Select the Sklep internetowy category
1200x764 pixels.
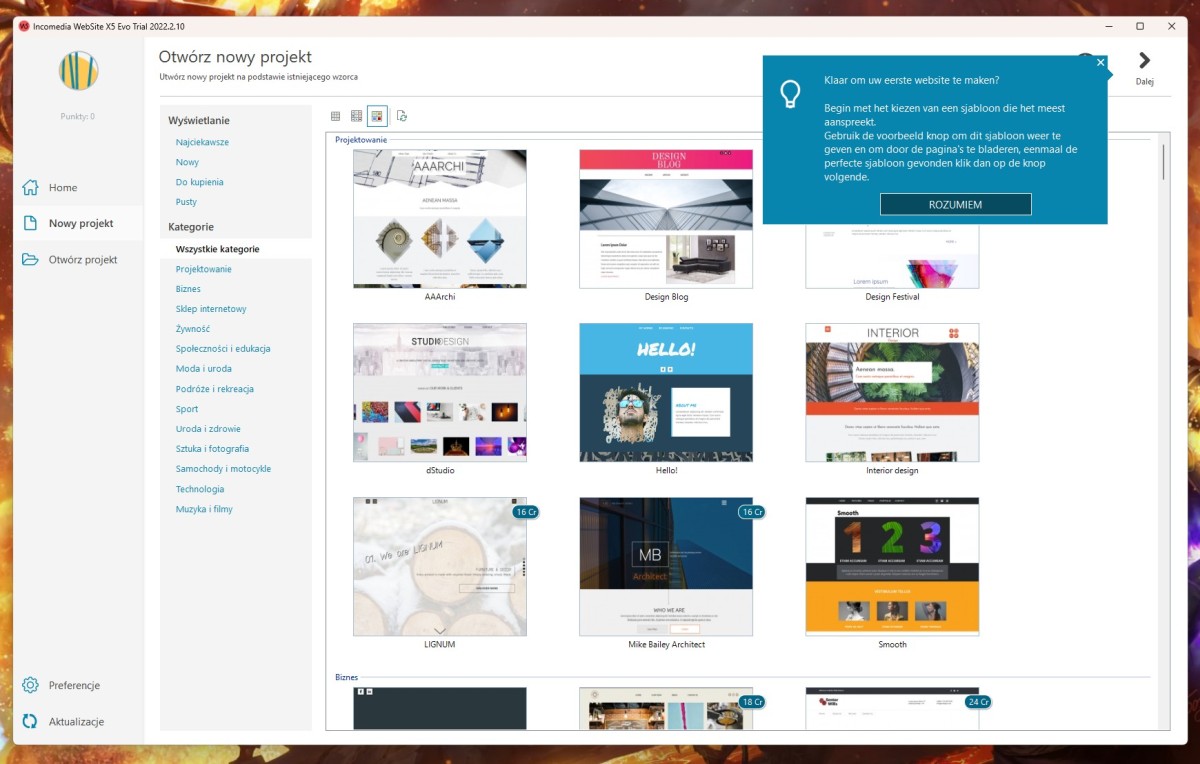pyautogui.click(x=211, y=309)
